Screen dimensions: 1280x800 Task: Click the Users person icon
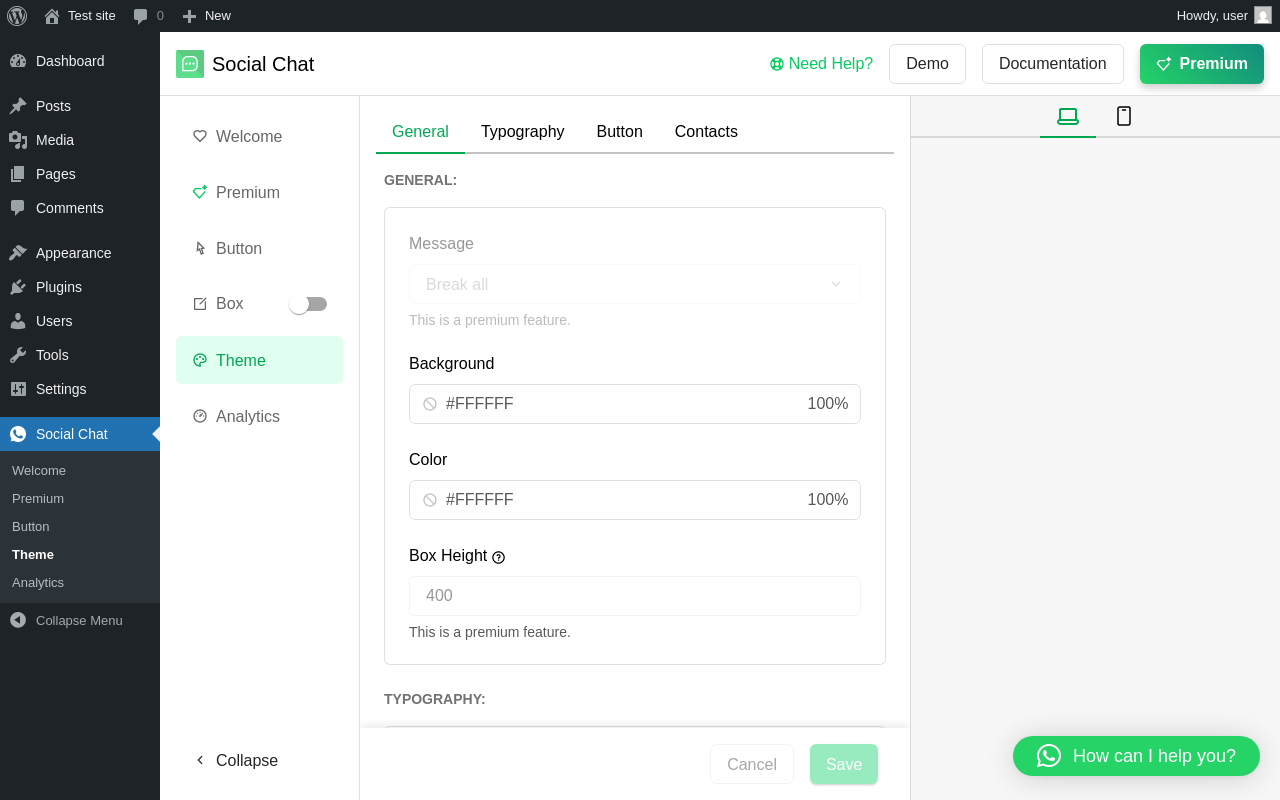(18, 321)
